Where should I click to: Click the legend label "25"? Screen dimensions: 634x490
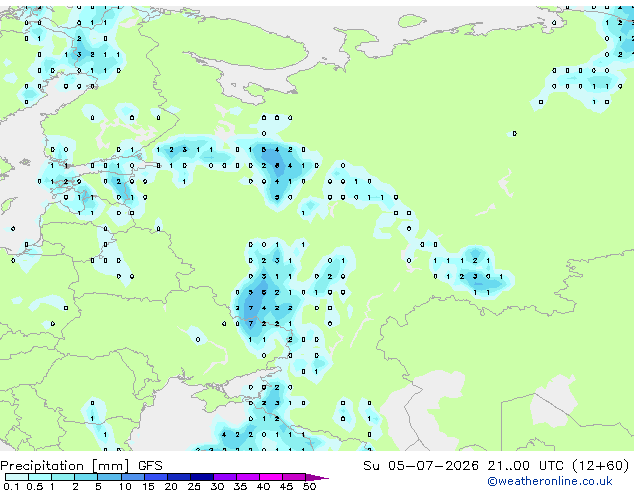[x=194, y=486]
